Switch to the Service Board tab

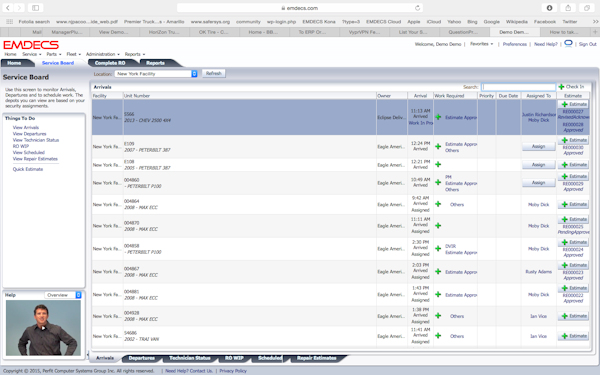click(58, 63)
